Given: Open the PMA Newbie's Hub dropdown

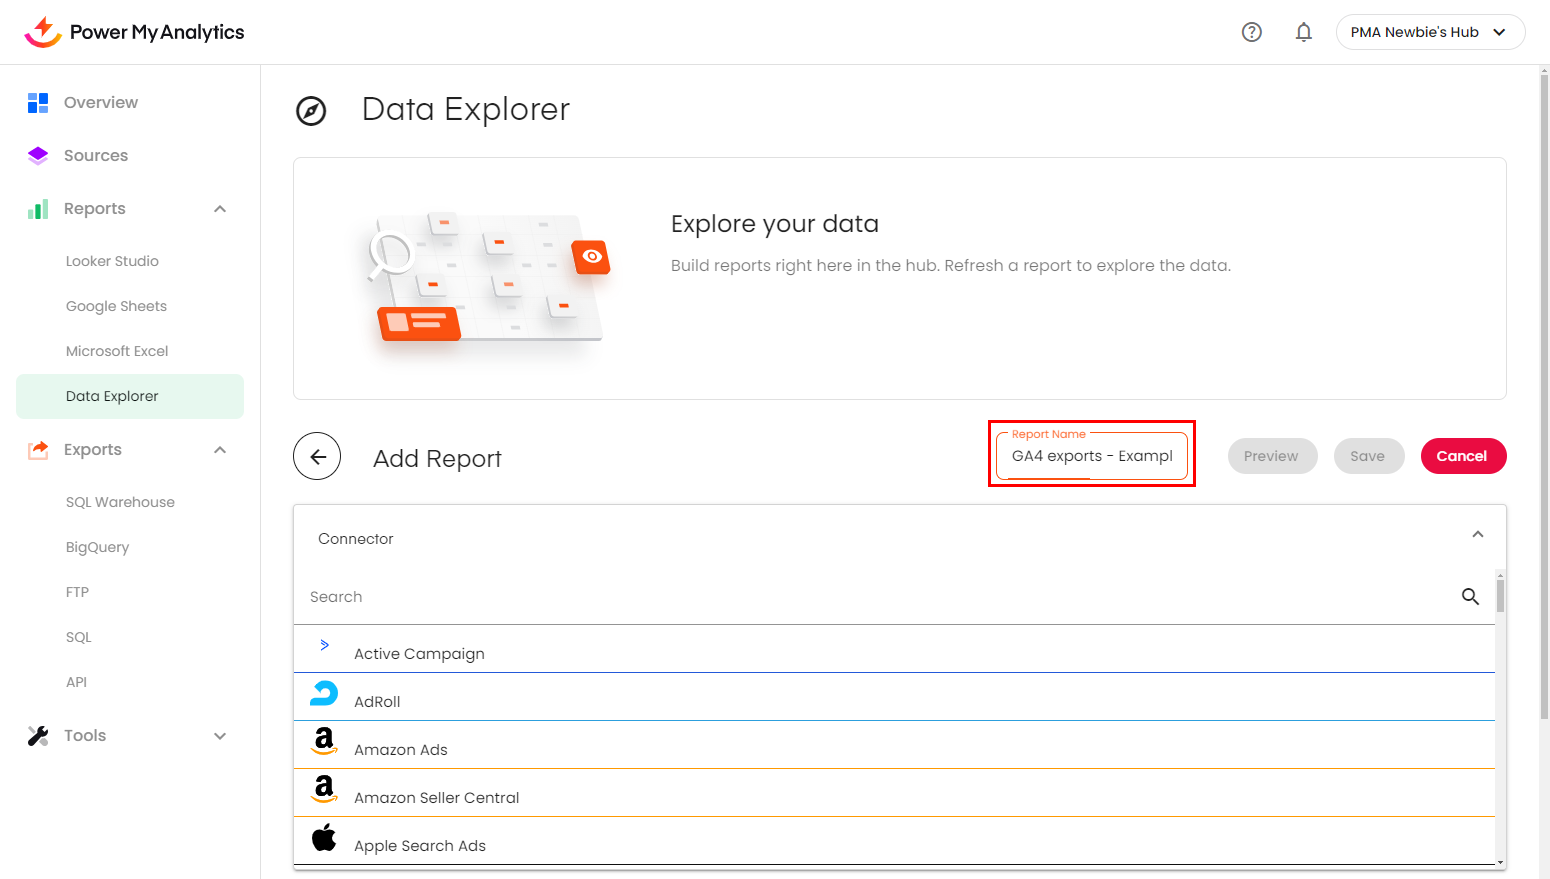Looking at the screenshot, I should tap(1429, 32).
